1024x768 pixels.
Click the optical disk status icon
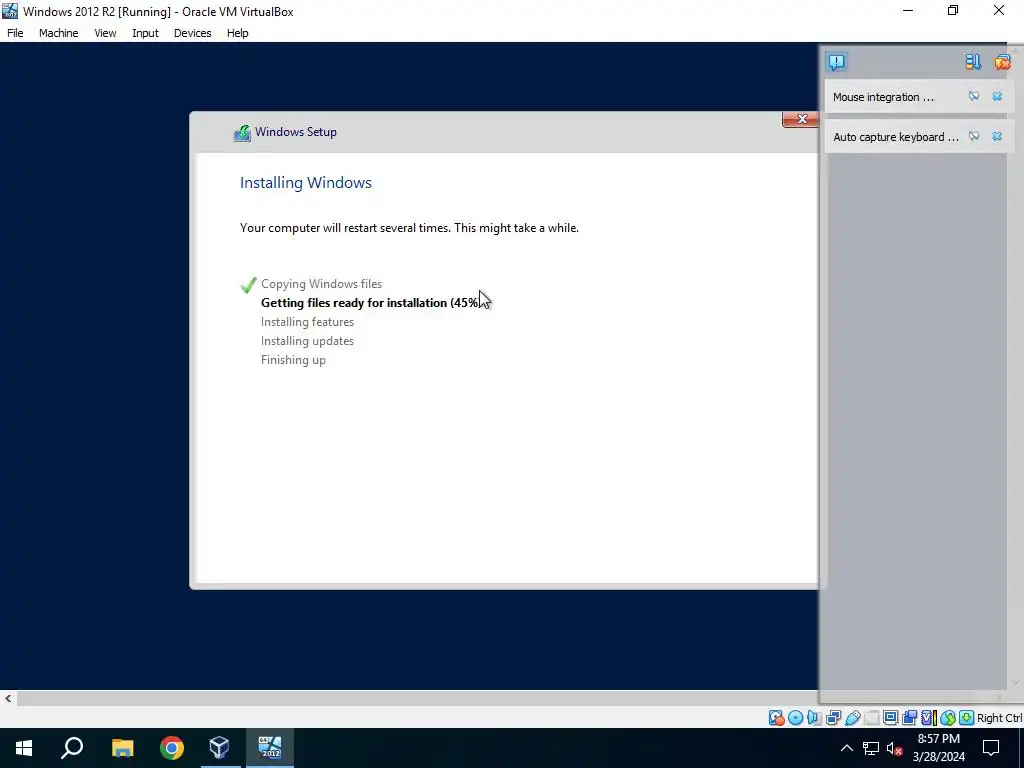pos(795,718)
